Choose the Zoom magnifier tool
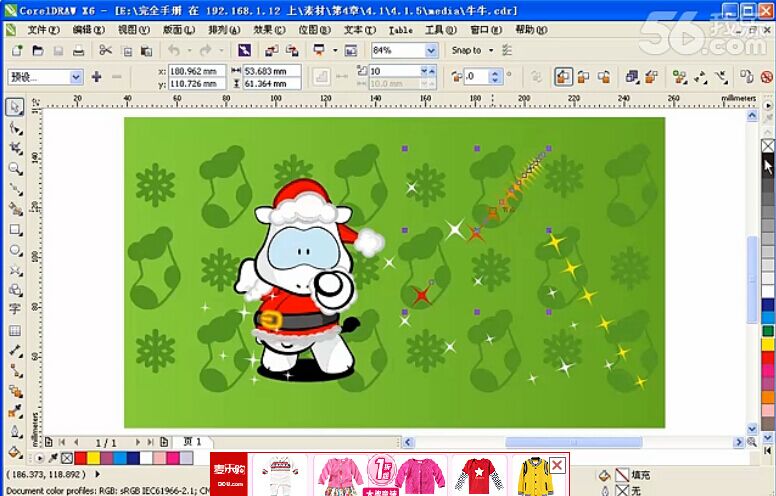This screenshot has height=496, width=776. point(15,169)
